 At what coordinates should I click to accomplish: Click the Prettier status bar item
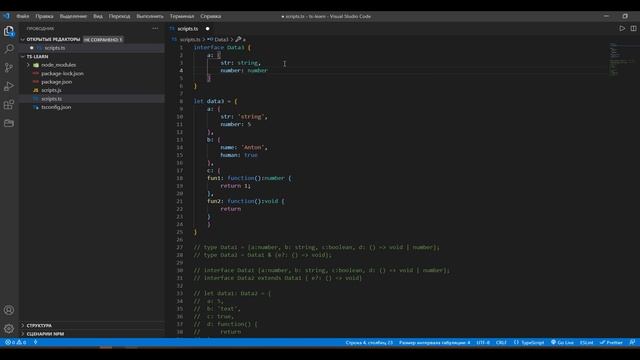[611, 342]
